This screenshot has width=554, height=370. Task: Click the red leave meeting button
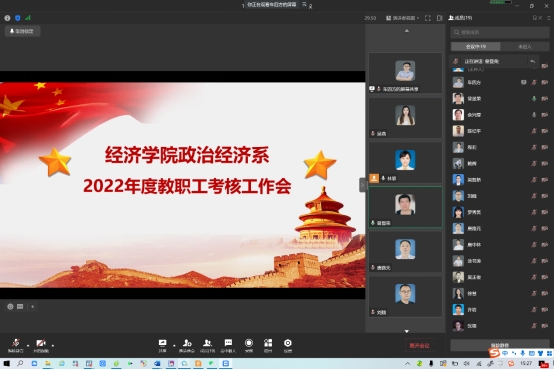tap(419, 345)
